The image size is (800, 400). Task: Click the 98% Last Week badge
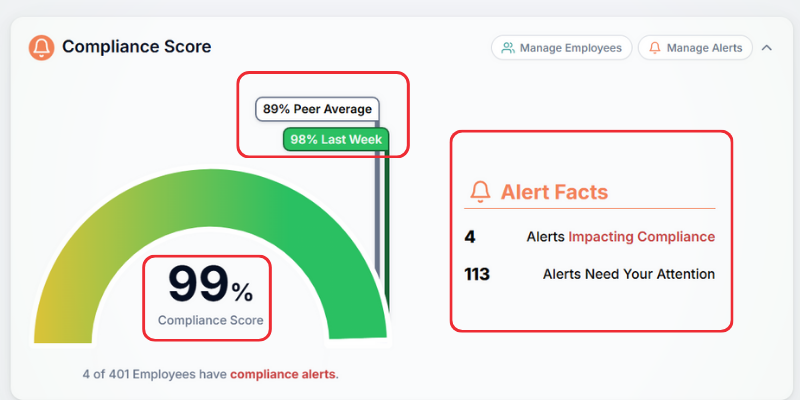pos(336,139)
